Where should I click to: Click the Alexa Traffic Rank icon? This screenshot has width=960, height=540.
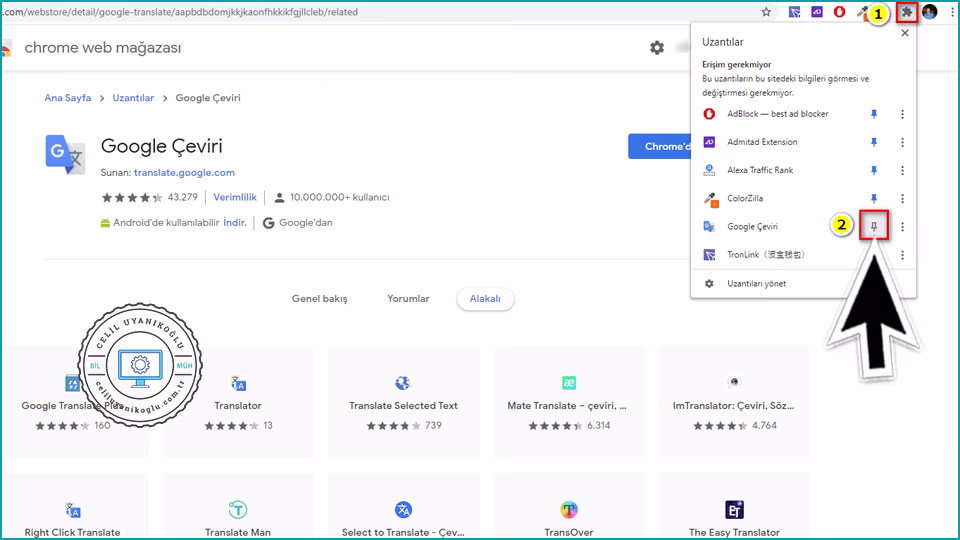709,170
